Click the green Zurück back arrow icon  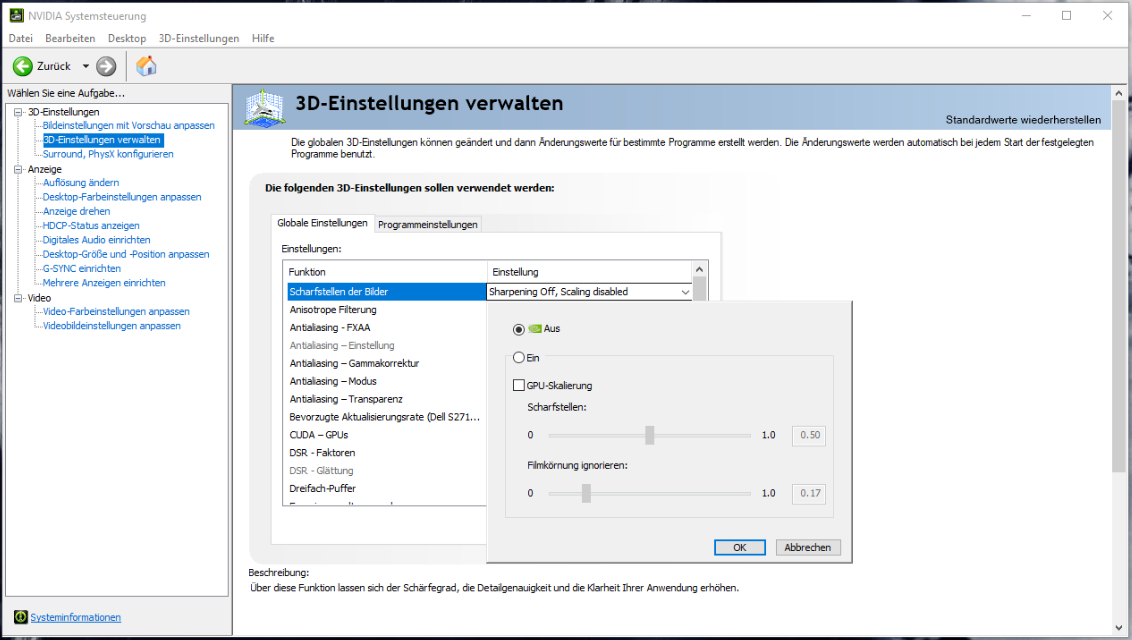(x=22, y=66)
